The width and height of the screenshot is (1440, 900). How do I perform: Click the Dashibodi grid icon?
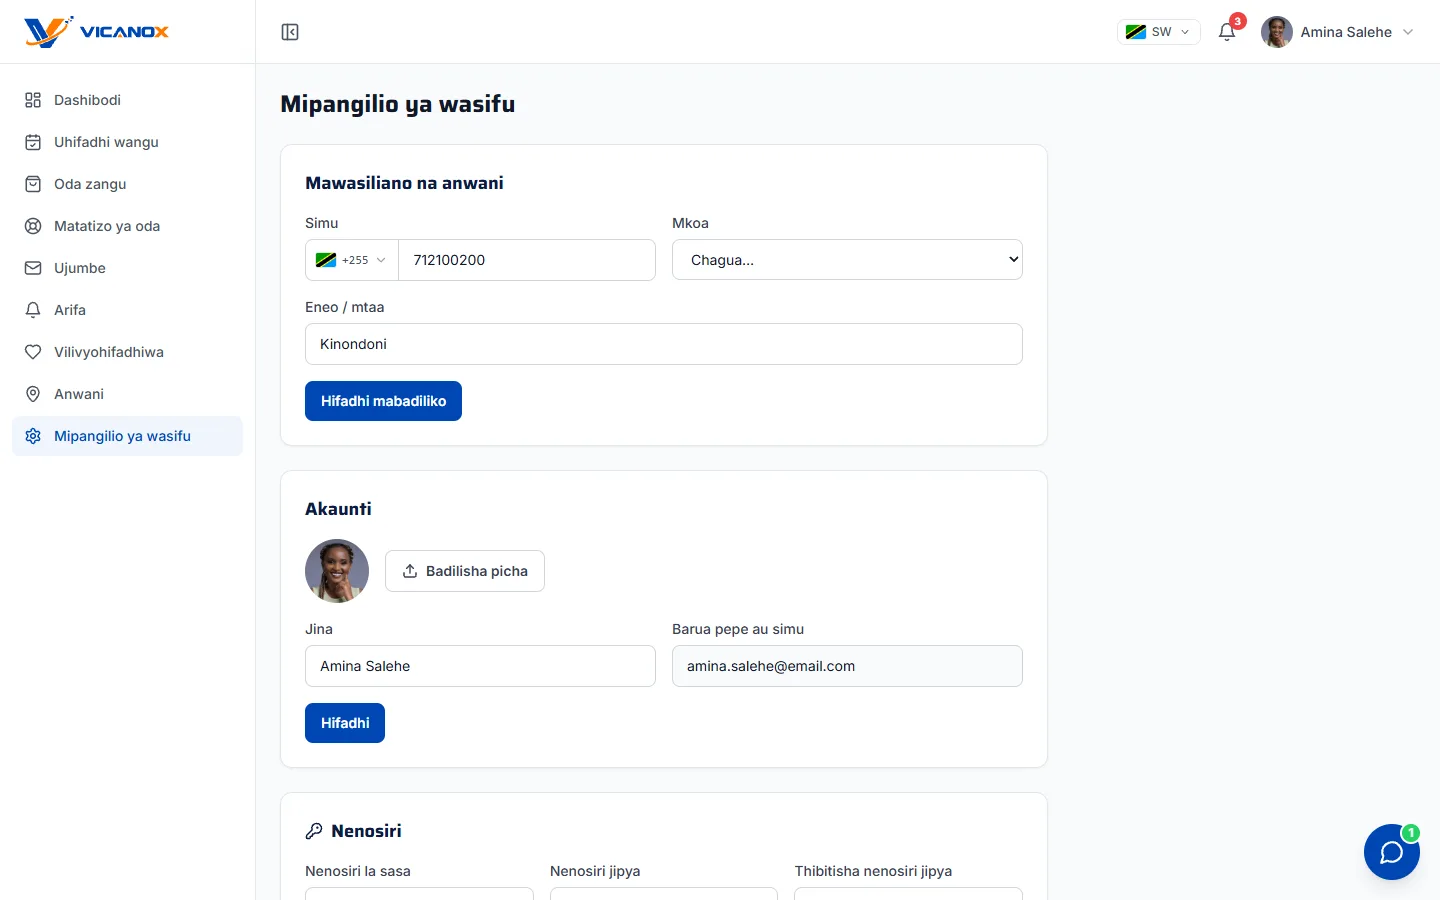[33, 100]
